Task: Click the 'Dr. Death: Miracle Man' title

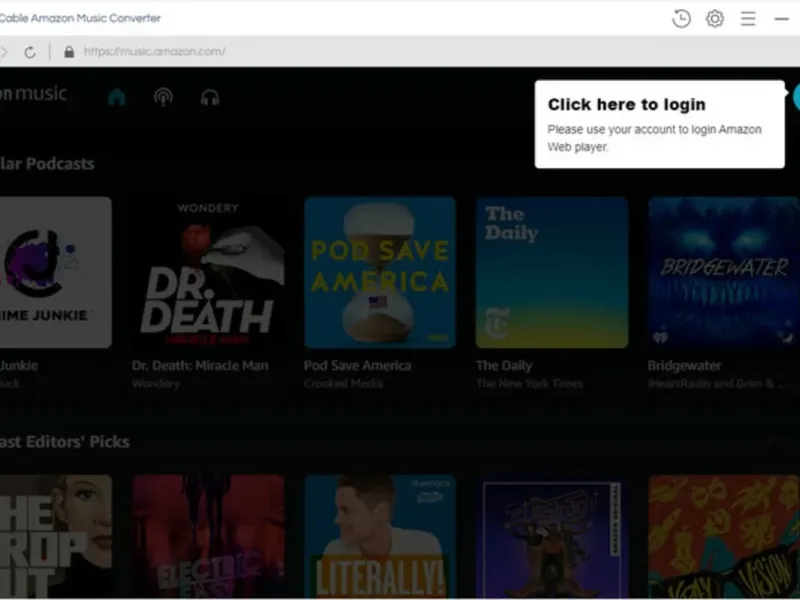Action: 200,365
